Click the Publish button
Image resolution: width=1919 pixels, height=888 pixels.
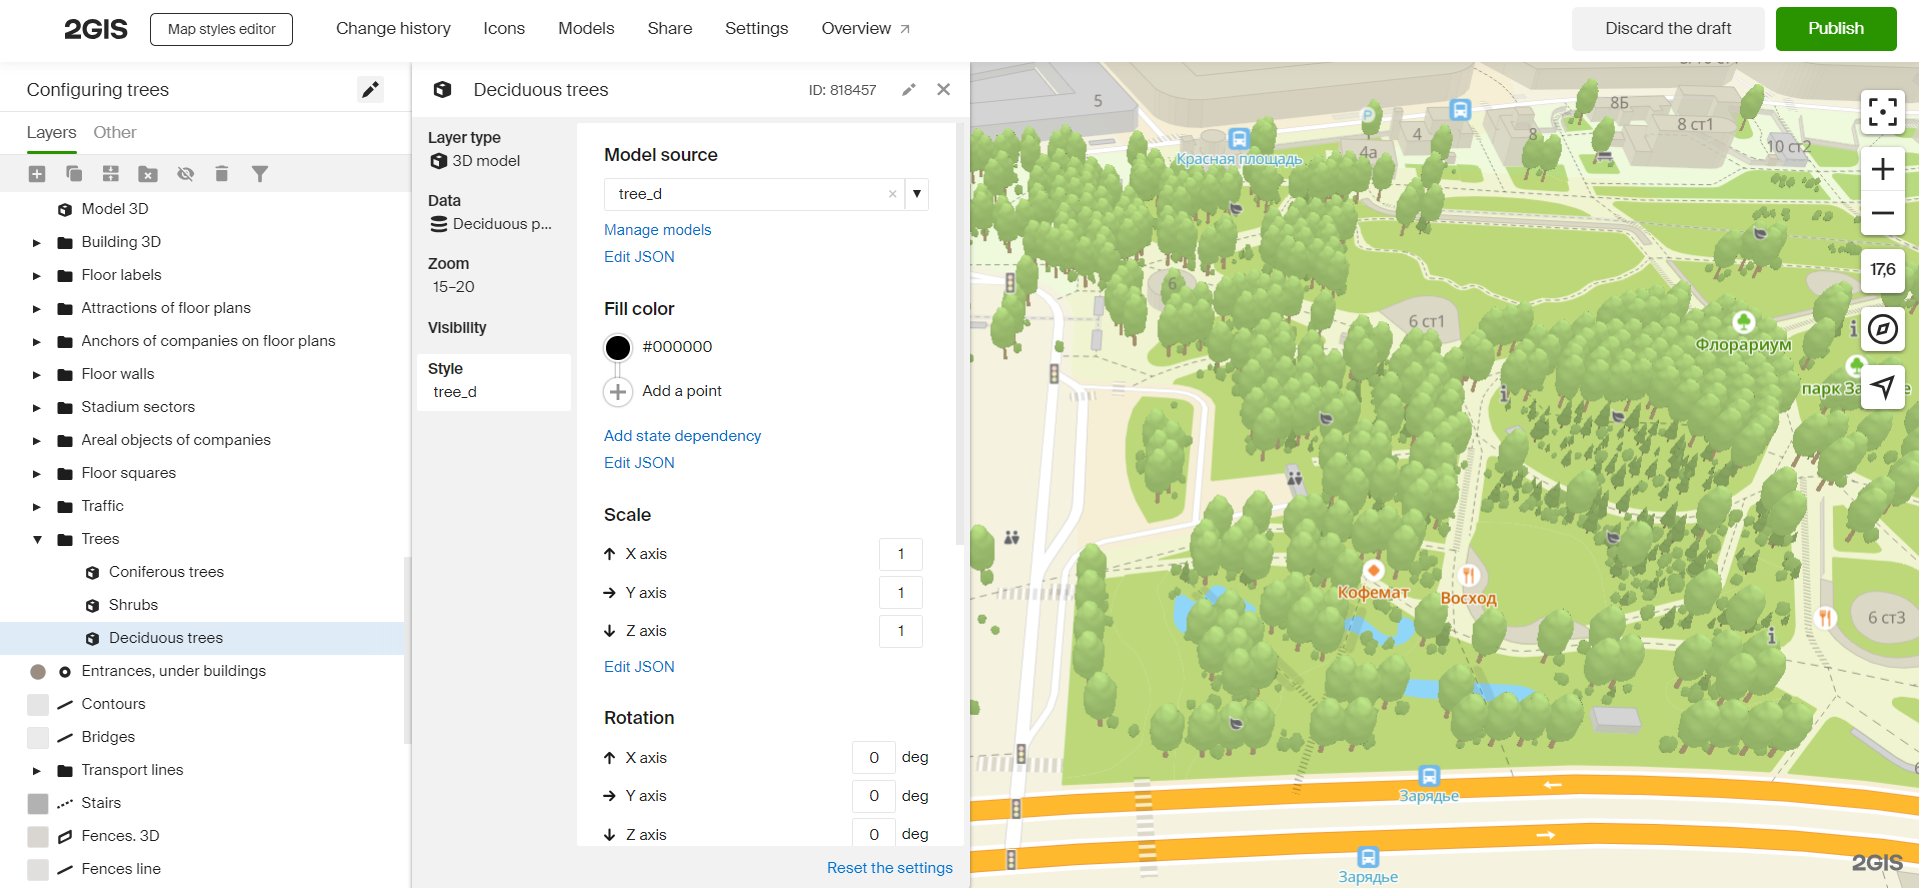pos(1835,28)
